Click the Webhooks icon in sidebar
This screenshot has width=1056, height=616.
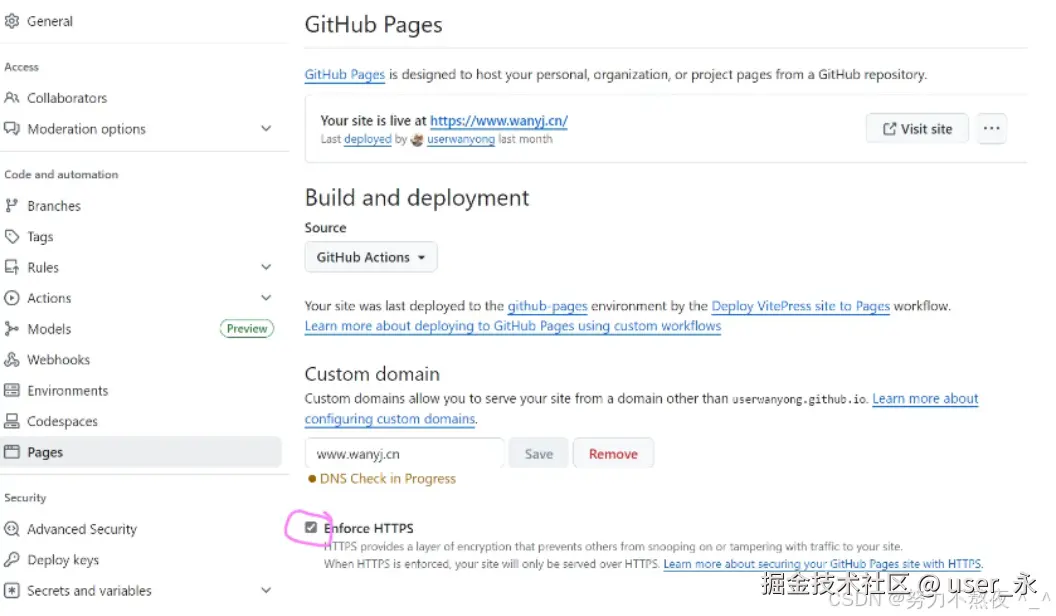(x=12, y=360)
